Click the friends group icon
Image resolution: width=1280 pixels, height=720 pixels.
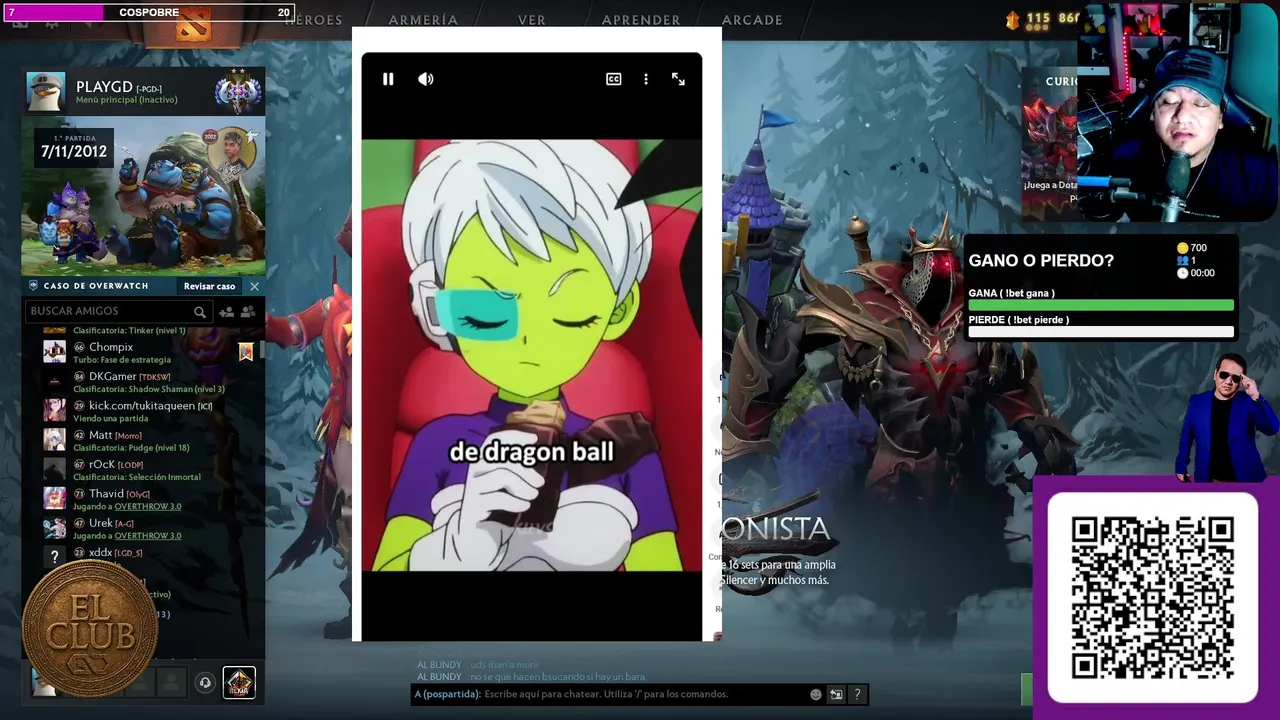(x=248, y=312)
